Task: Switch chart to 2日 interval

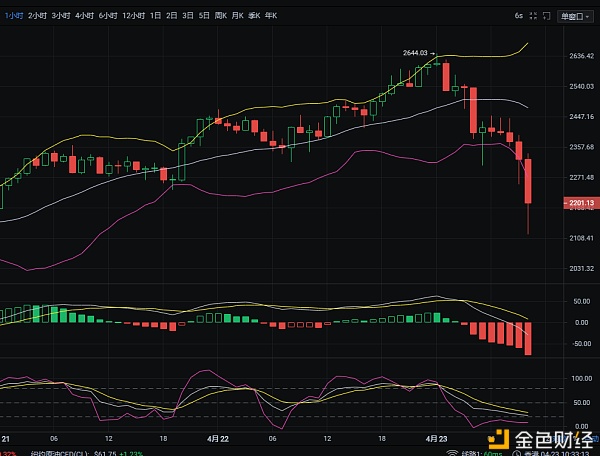Action: (x=171, y=16)
